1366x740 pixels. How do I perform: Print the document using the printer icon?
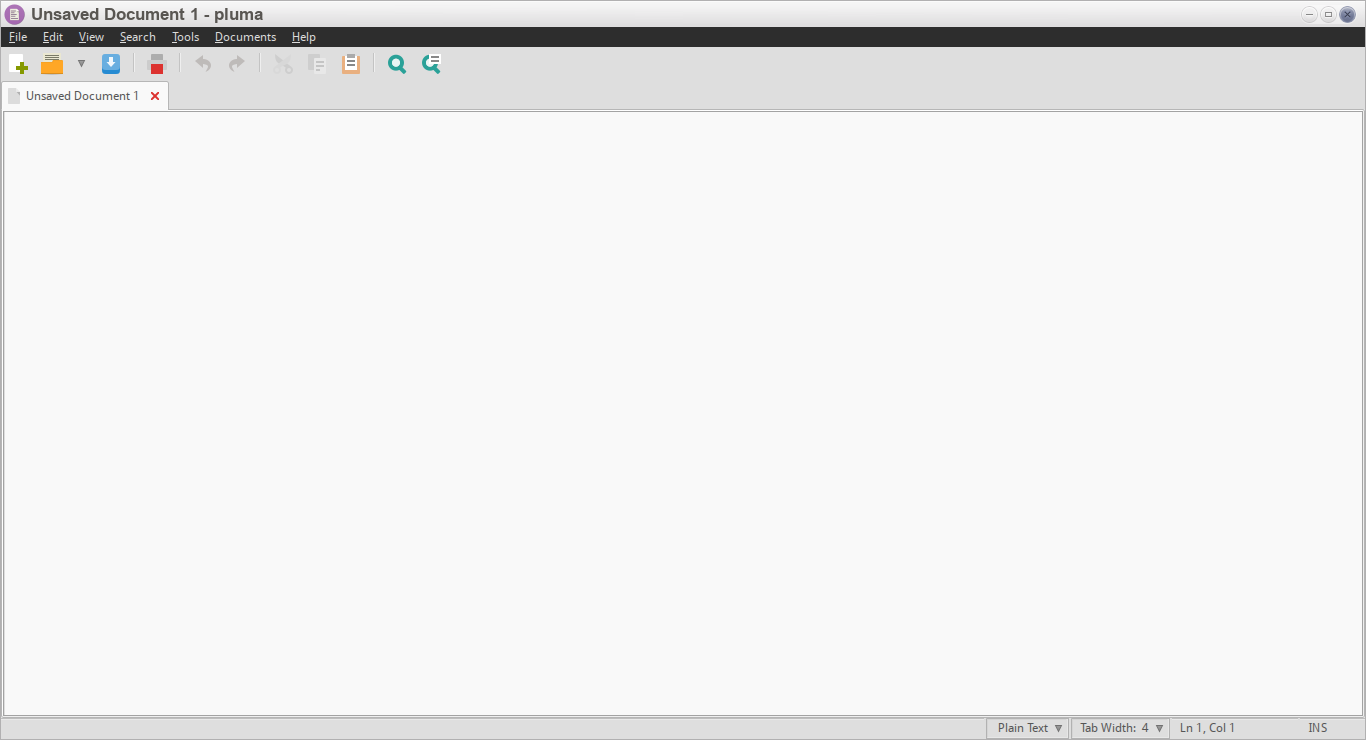(x=156, y=64)
